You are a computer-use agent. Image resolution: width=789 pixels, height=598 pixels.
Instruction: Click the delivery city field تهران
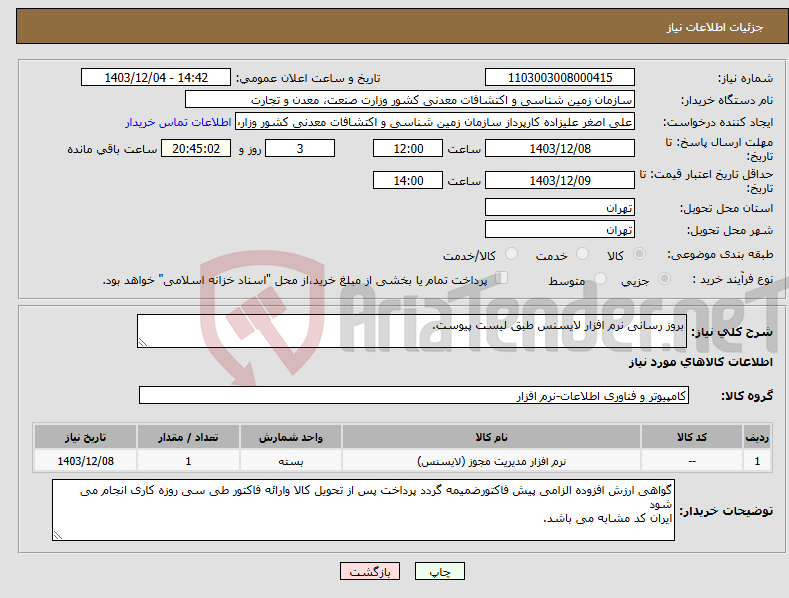point(560,229)
